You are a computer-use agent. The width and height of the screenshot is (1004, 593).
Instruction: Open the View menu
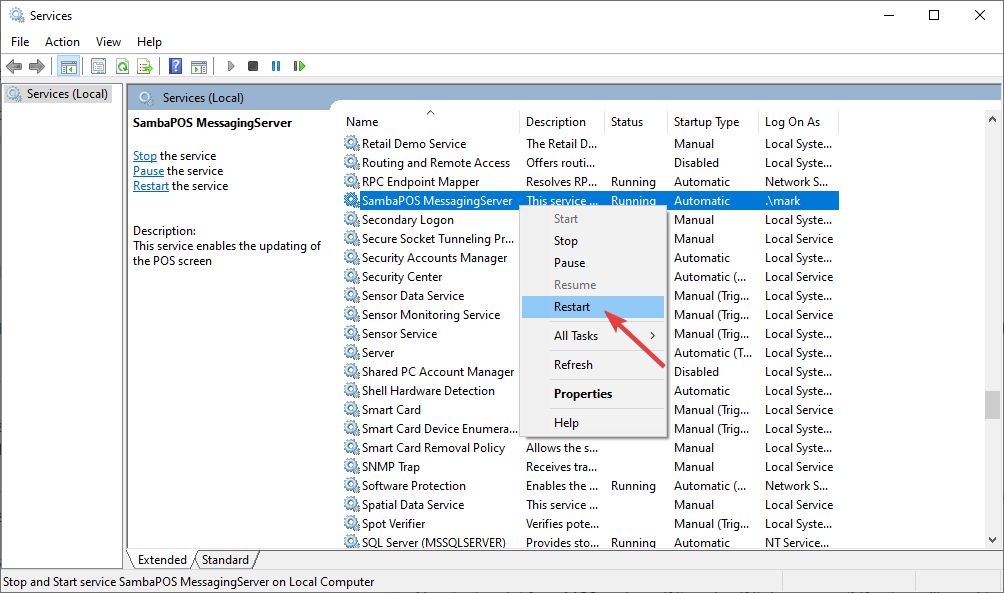(x=108, y=42)
